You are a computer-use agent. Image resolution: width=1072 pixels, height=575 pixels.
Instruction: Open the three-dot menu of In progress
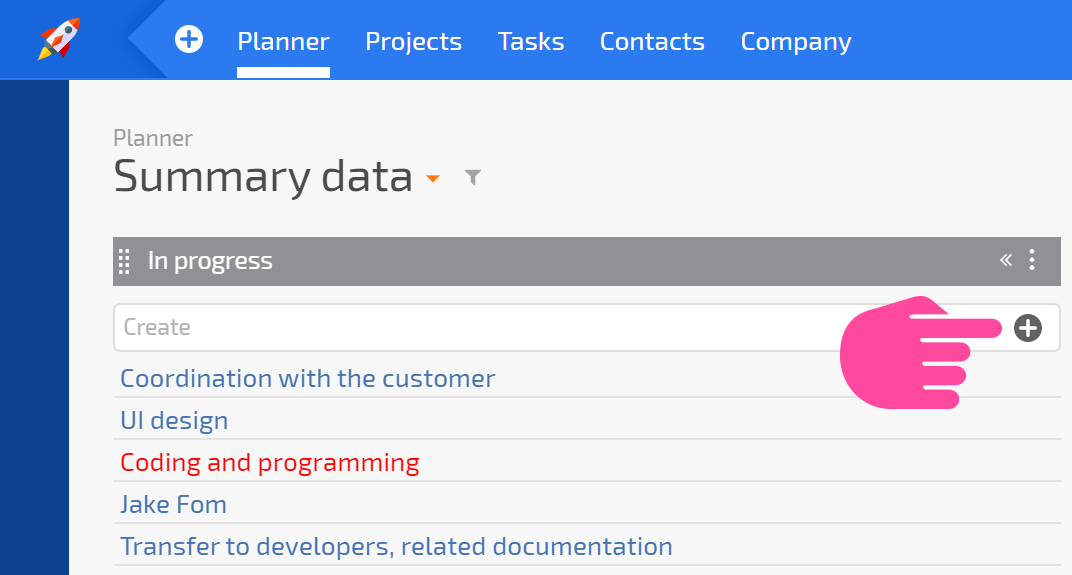(x=1032, y=260)
